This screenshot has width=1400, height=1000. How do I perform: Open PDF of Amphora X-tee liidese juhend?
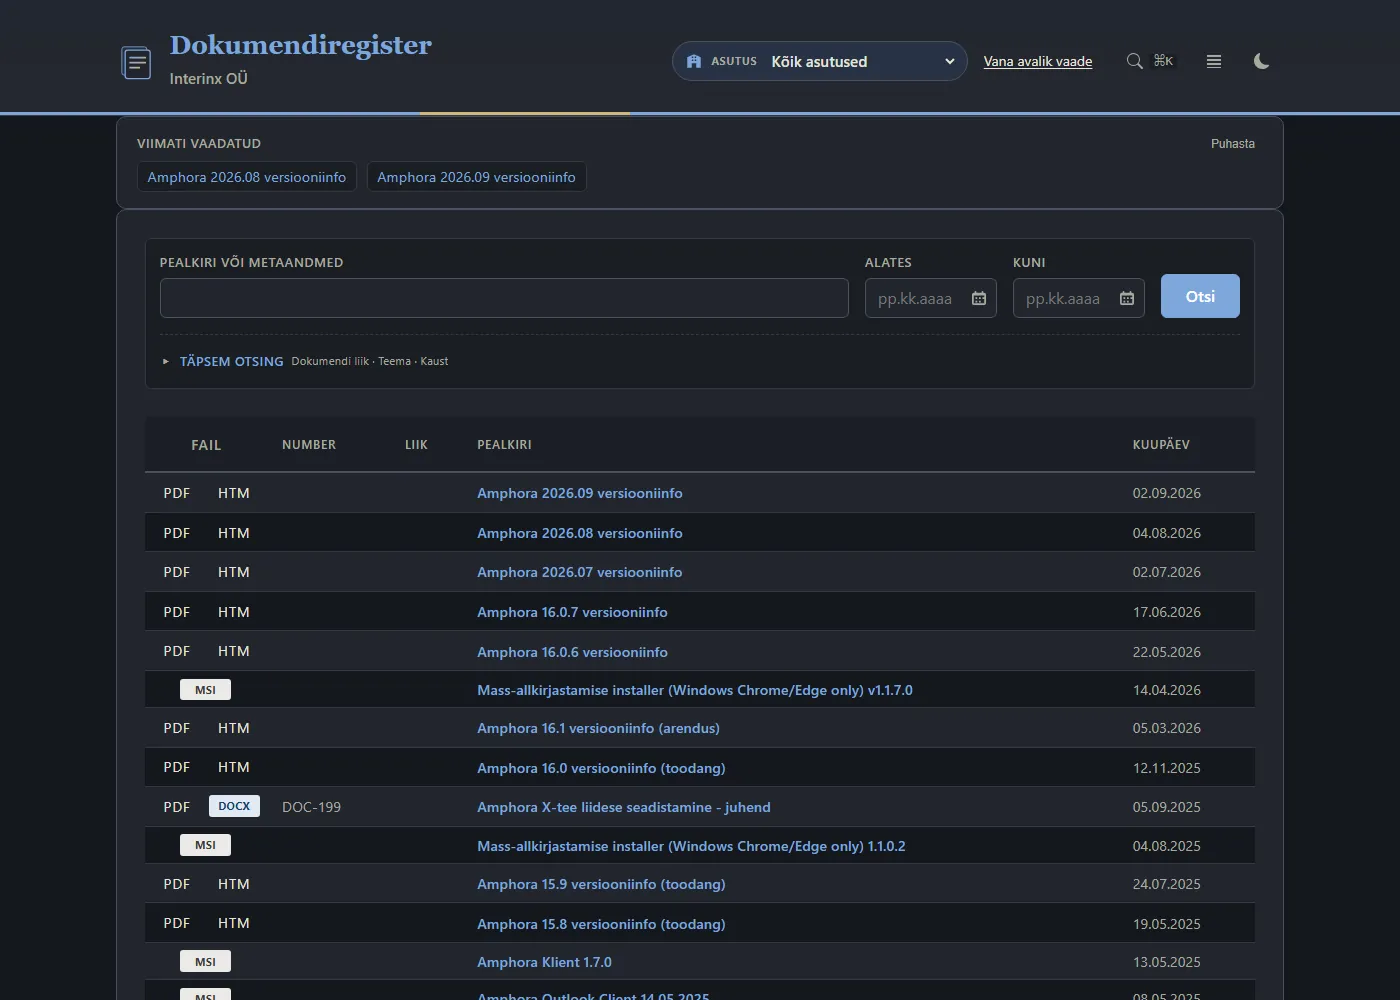point(177,807)
